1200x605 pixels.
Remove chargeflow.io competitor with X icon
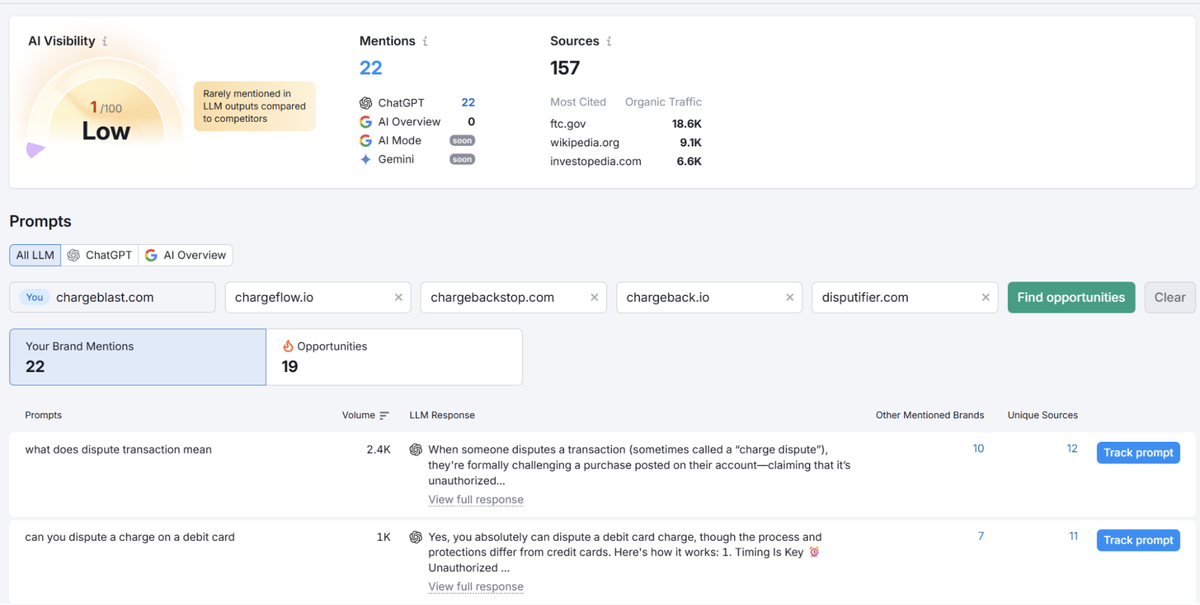click(399, 298)
